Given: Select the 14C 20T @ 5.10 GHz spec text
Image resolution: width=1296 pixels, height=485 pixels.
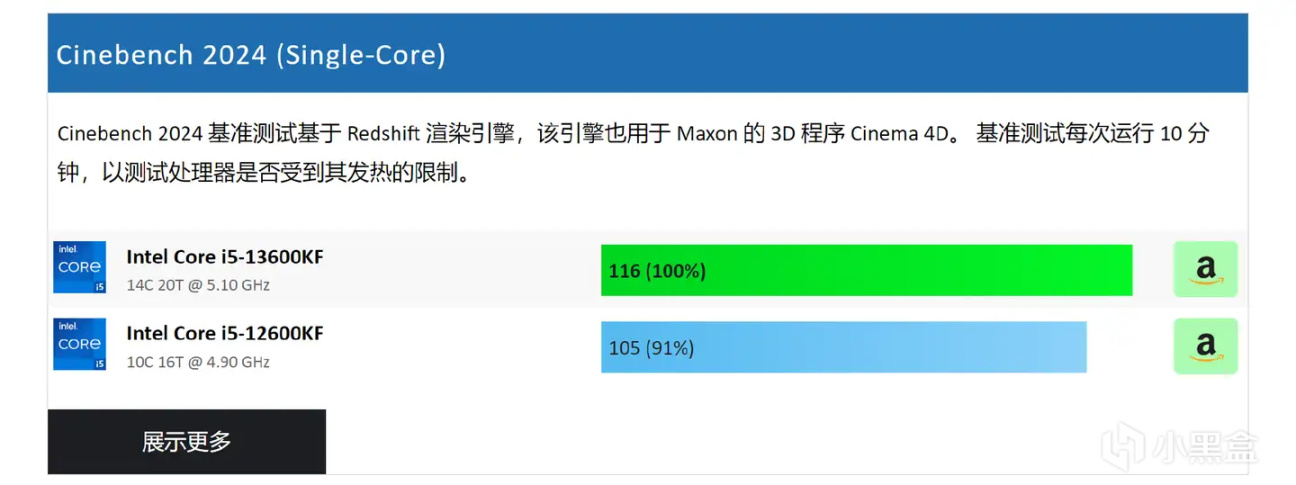Looking at the screenshot, I should point(198,285).
